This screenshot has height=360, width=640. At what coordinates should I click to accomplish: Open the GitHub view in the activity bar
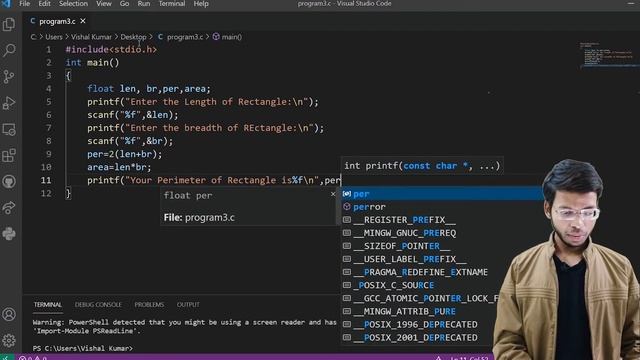9,182
